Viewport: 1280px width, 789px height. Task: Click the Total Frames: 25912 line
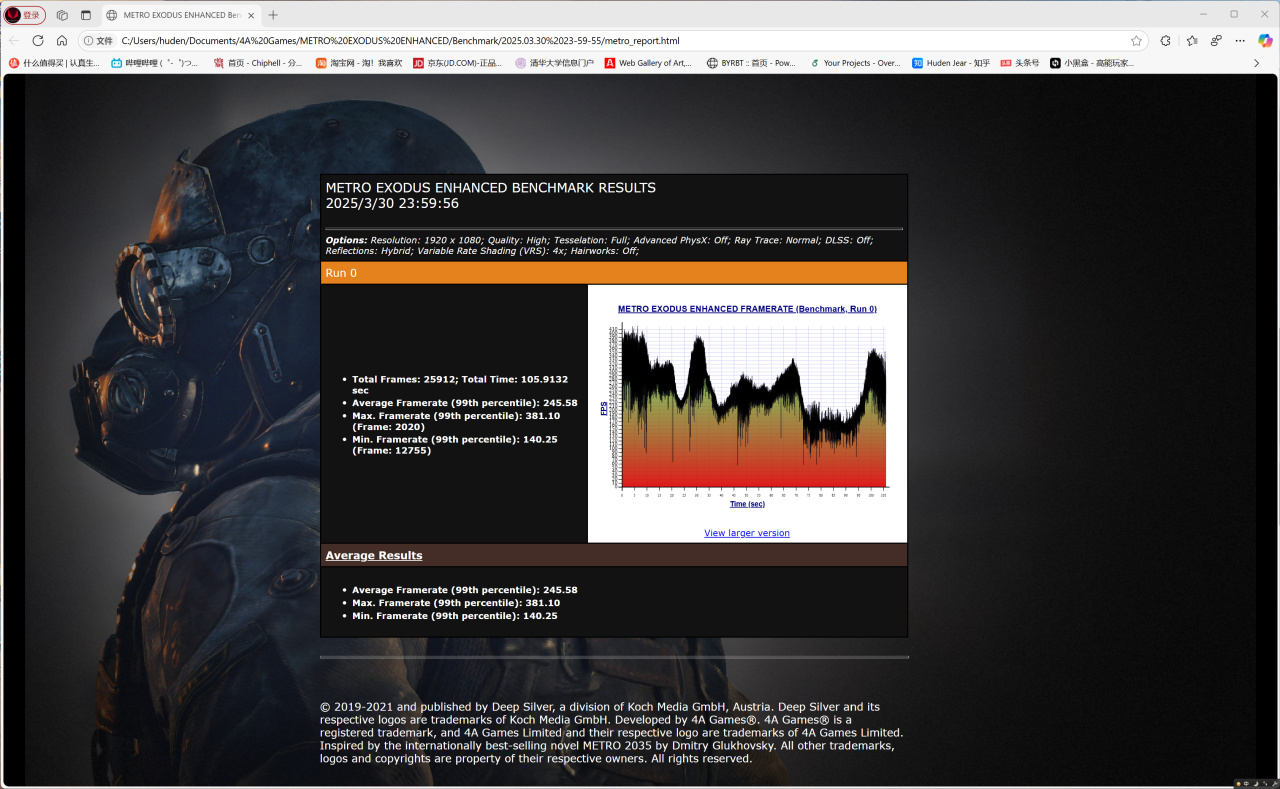[x=460, y=385]
